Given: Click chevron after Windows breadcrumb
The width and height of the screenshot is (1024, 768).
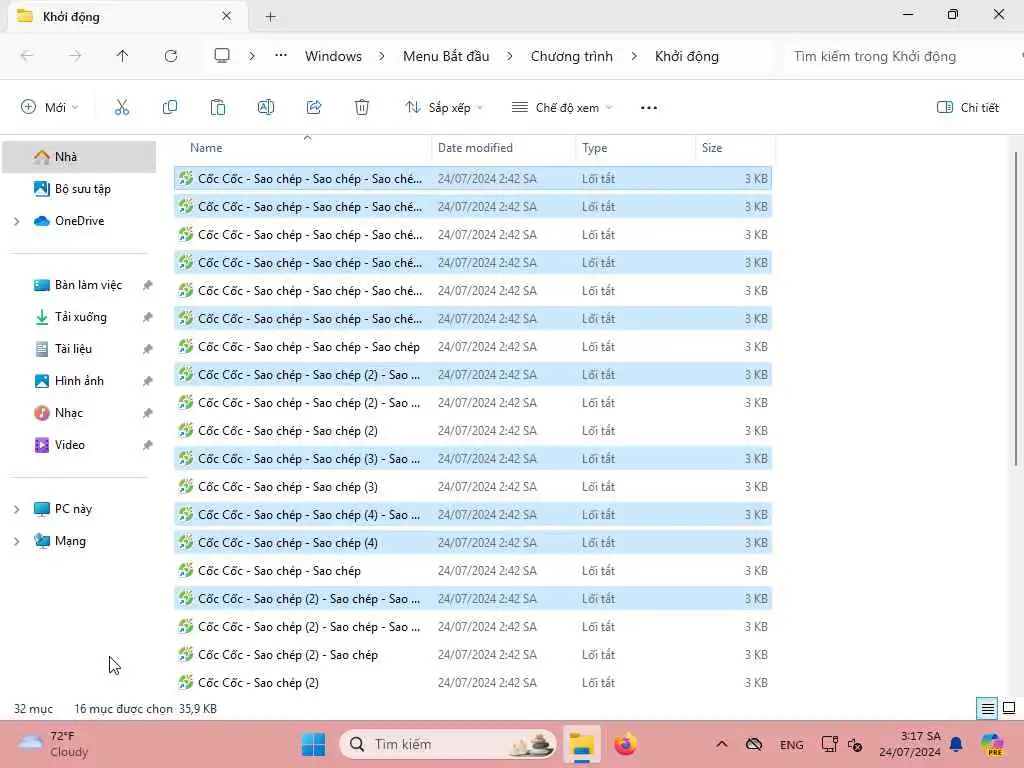Looking at the screenshot, I should [382, 56].
